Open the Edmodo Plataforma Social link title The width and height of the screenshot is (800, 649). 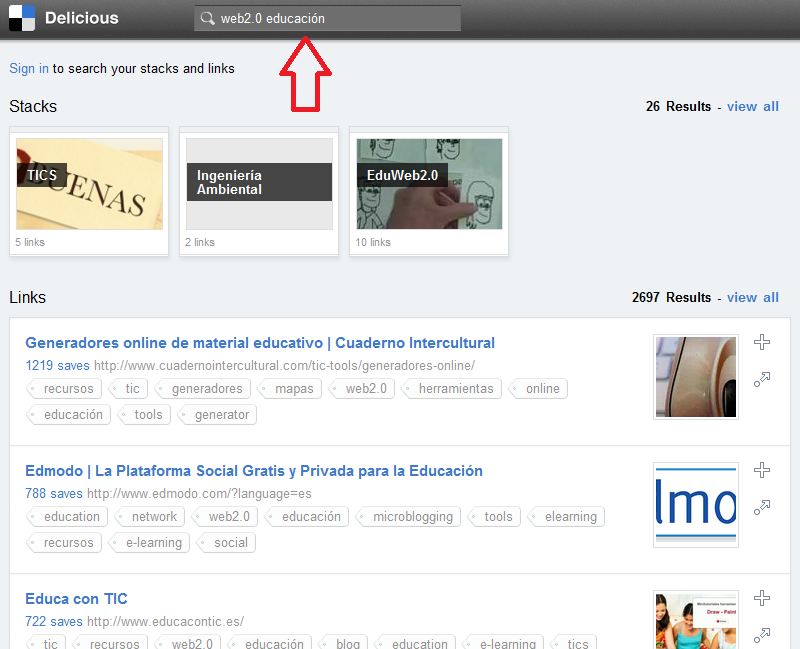tap(254, 471)
